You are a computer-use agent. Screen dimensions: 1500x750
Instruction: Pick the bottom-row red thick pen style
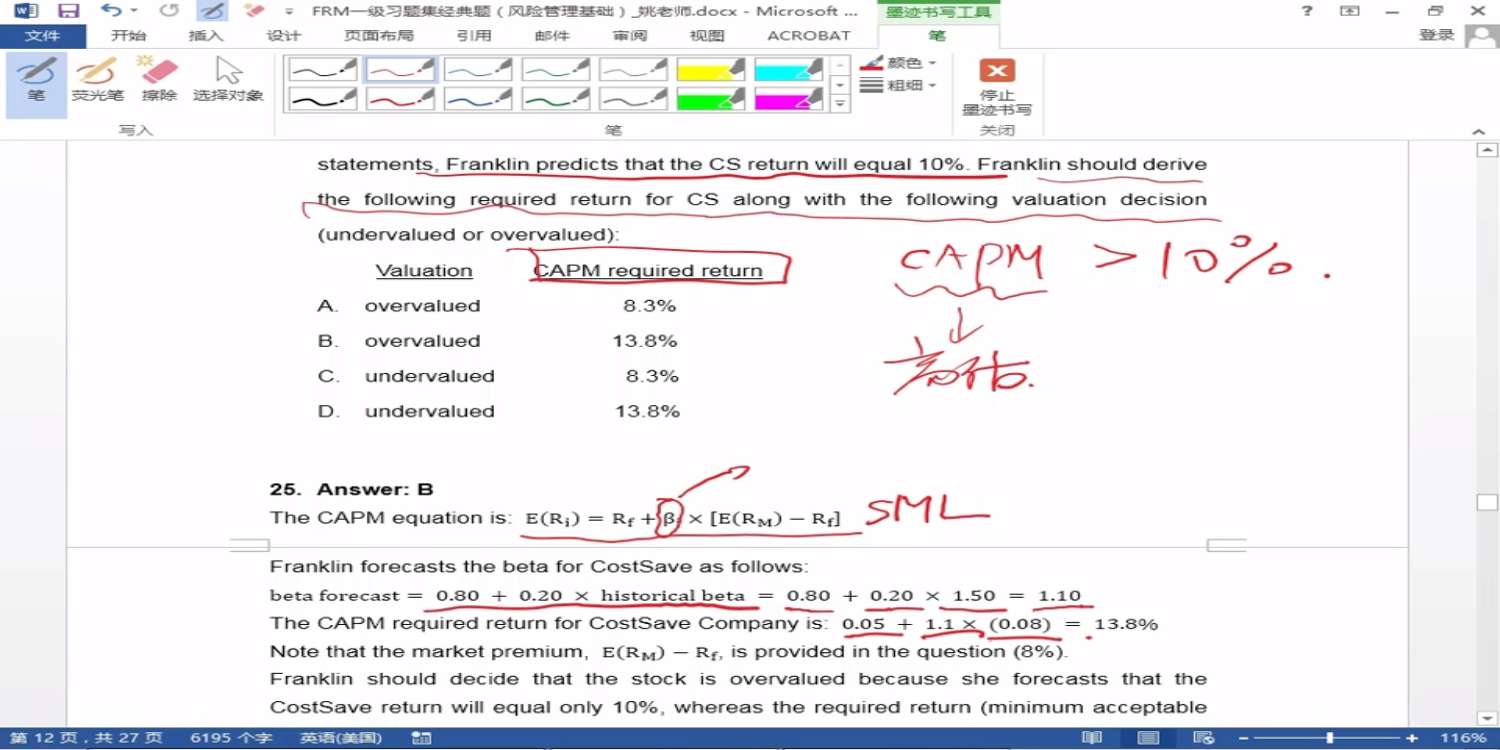coord(400,99)
